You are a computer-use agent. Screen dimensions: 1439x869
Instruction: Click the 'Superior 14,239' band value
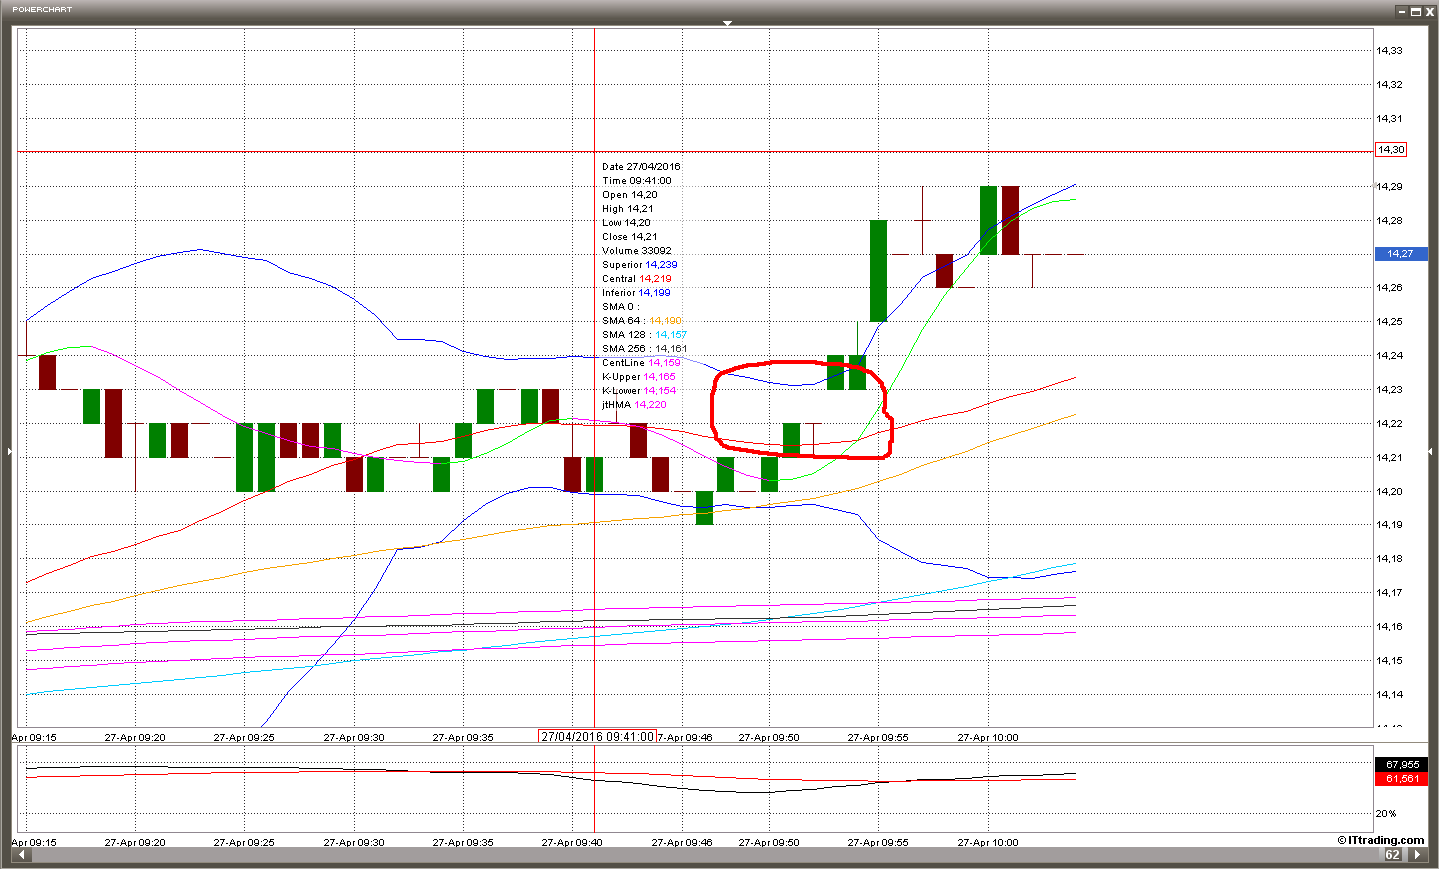[640, 265]
